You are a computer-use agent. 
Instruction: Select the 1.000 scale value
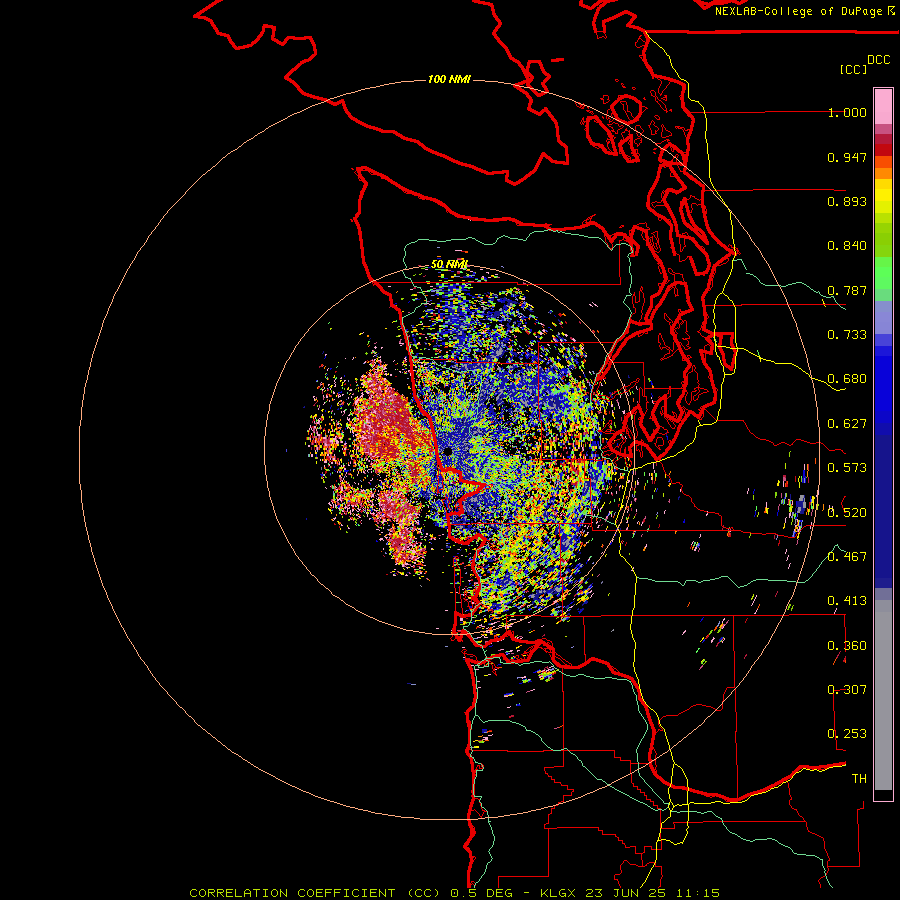tap(847, 112)
